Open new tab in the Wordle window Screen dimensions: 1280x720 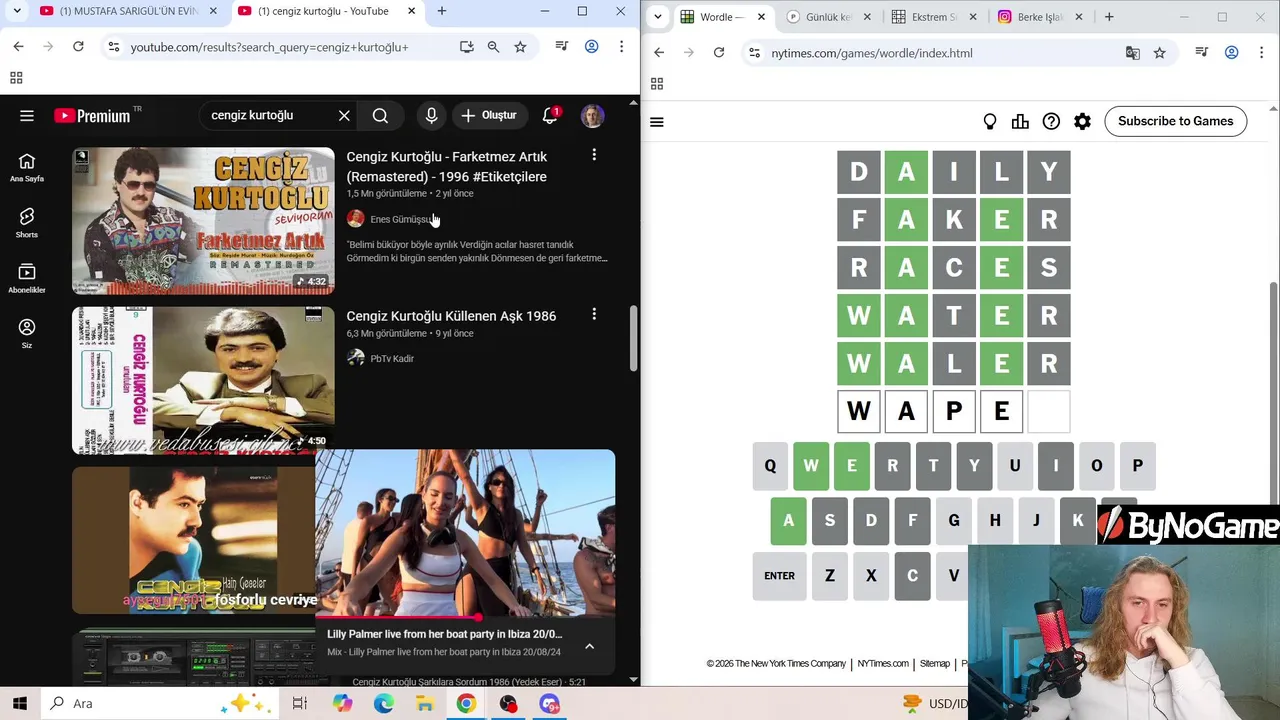[1109, 17]
